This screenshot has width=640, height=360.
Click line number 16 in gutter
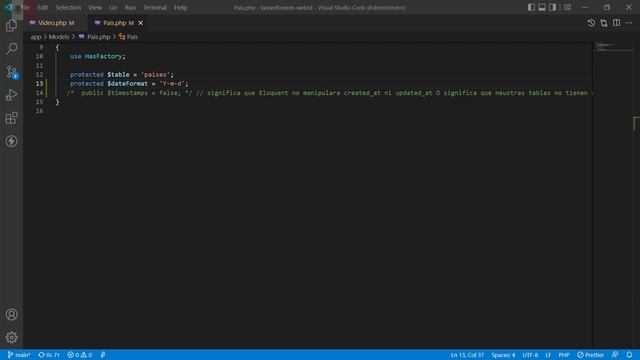[39, 111]
